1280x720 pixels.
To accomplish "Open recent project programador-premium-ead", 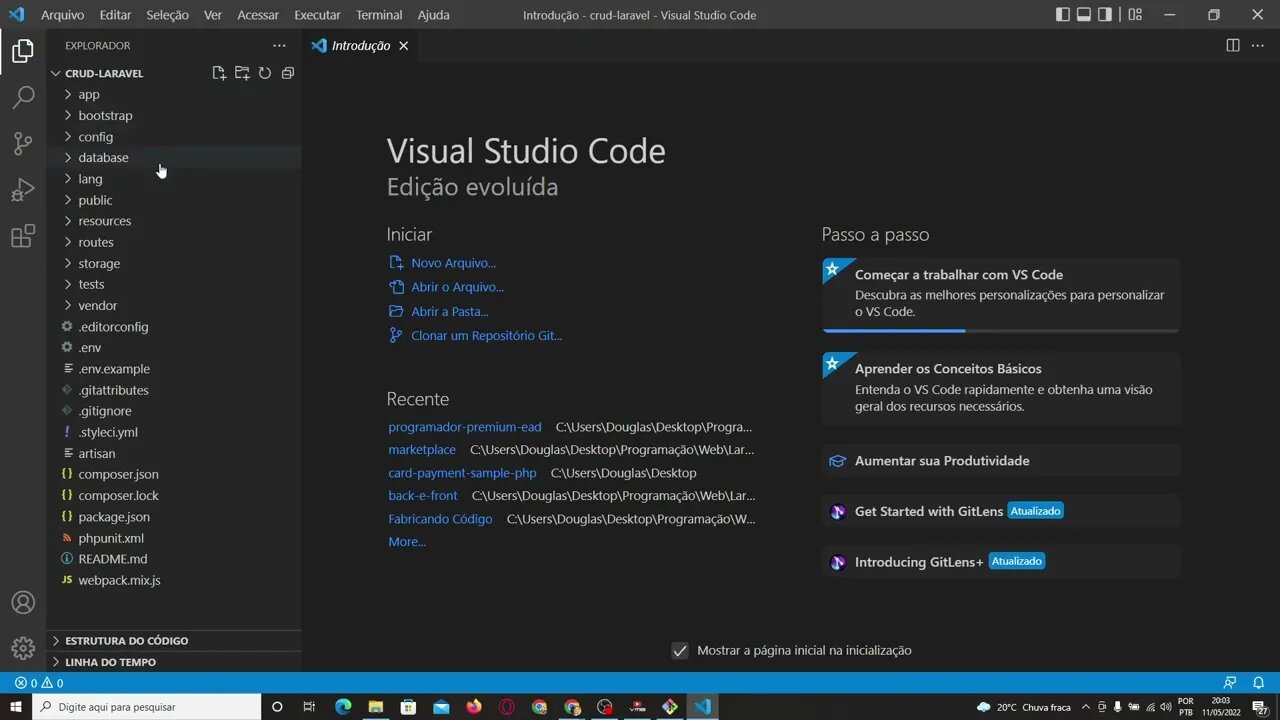I will tap(465, 427).
